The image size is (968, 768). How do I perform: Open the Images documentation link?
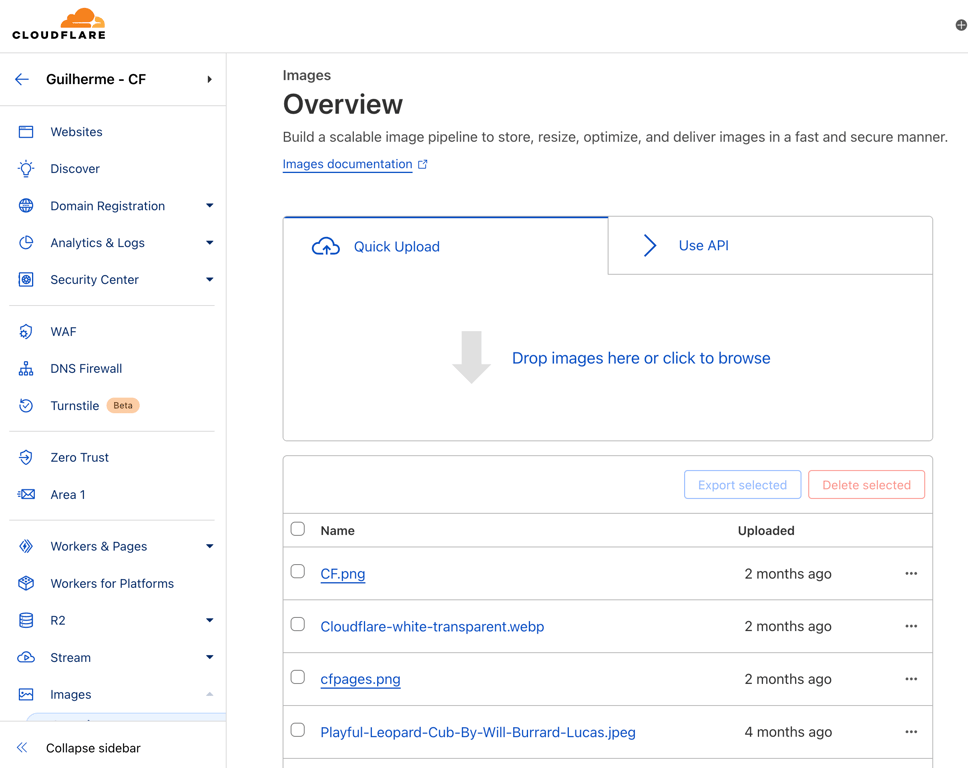(348, 164)
